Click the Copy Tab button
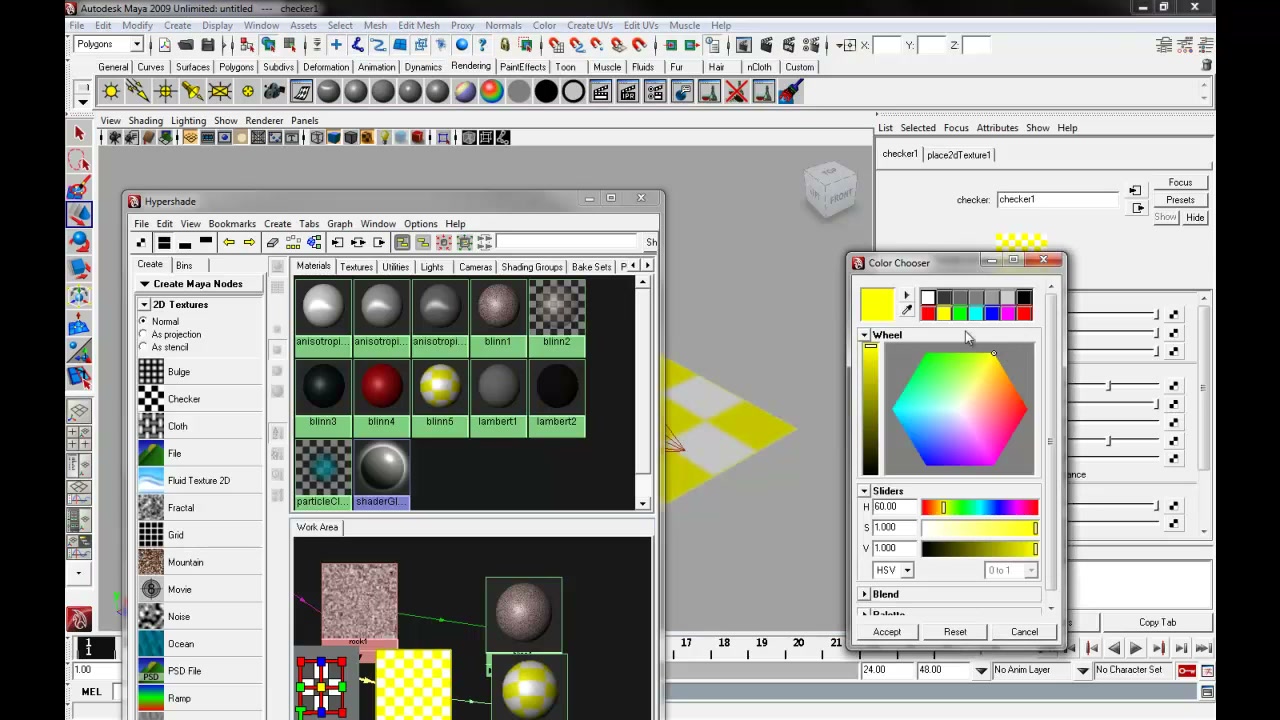Viewport: 1280px width, 720px height. click(1157, 622)
